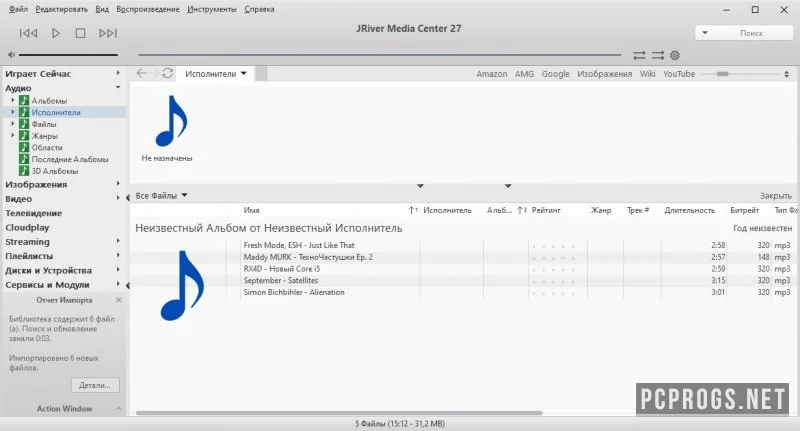Screen dimensions: 800x431
Task: Select track Simon Bichbihler - Alienation
Action: tap(294, 292)
